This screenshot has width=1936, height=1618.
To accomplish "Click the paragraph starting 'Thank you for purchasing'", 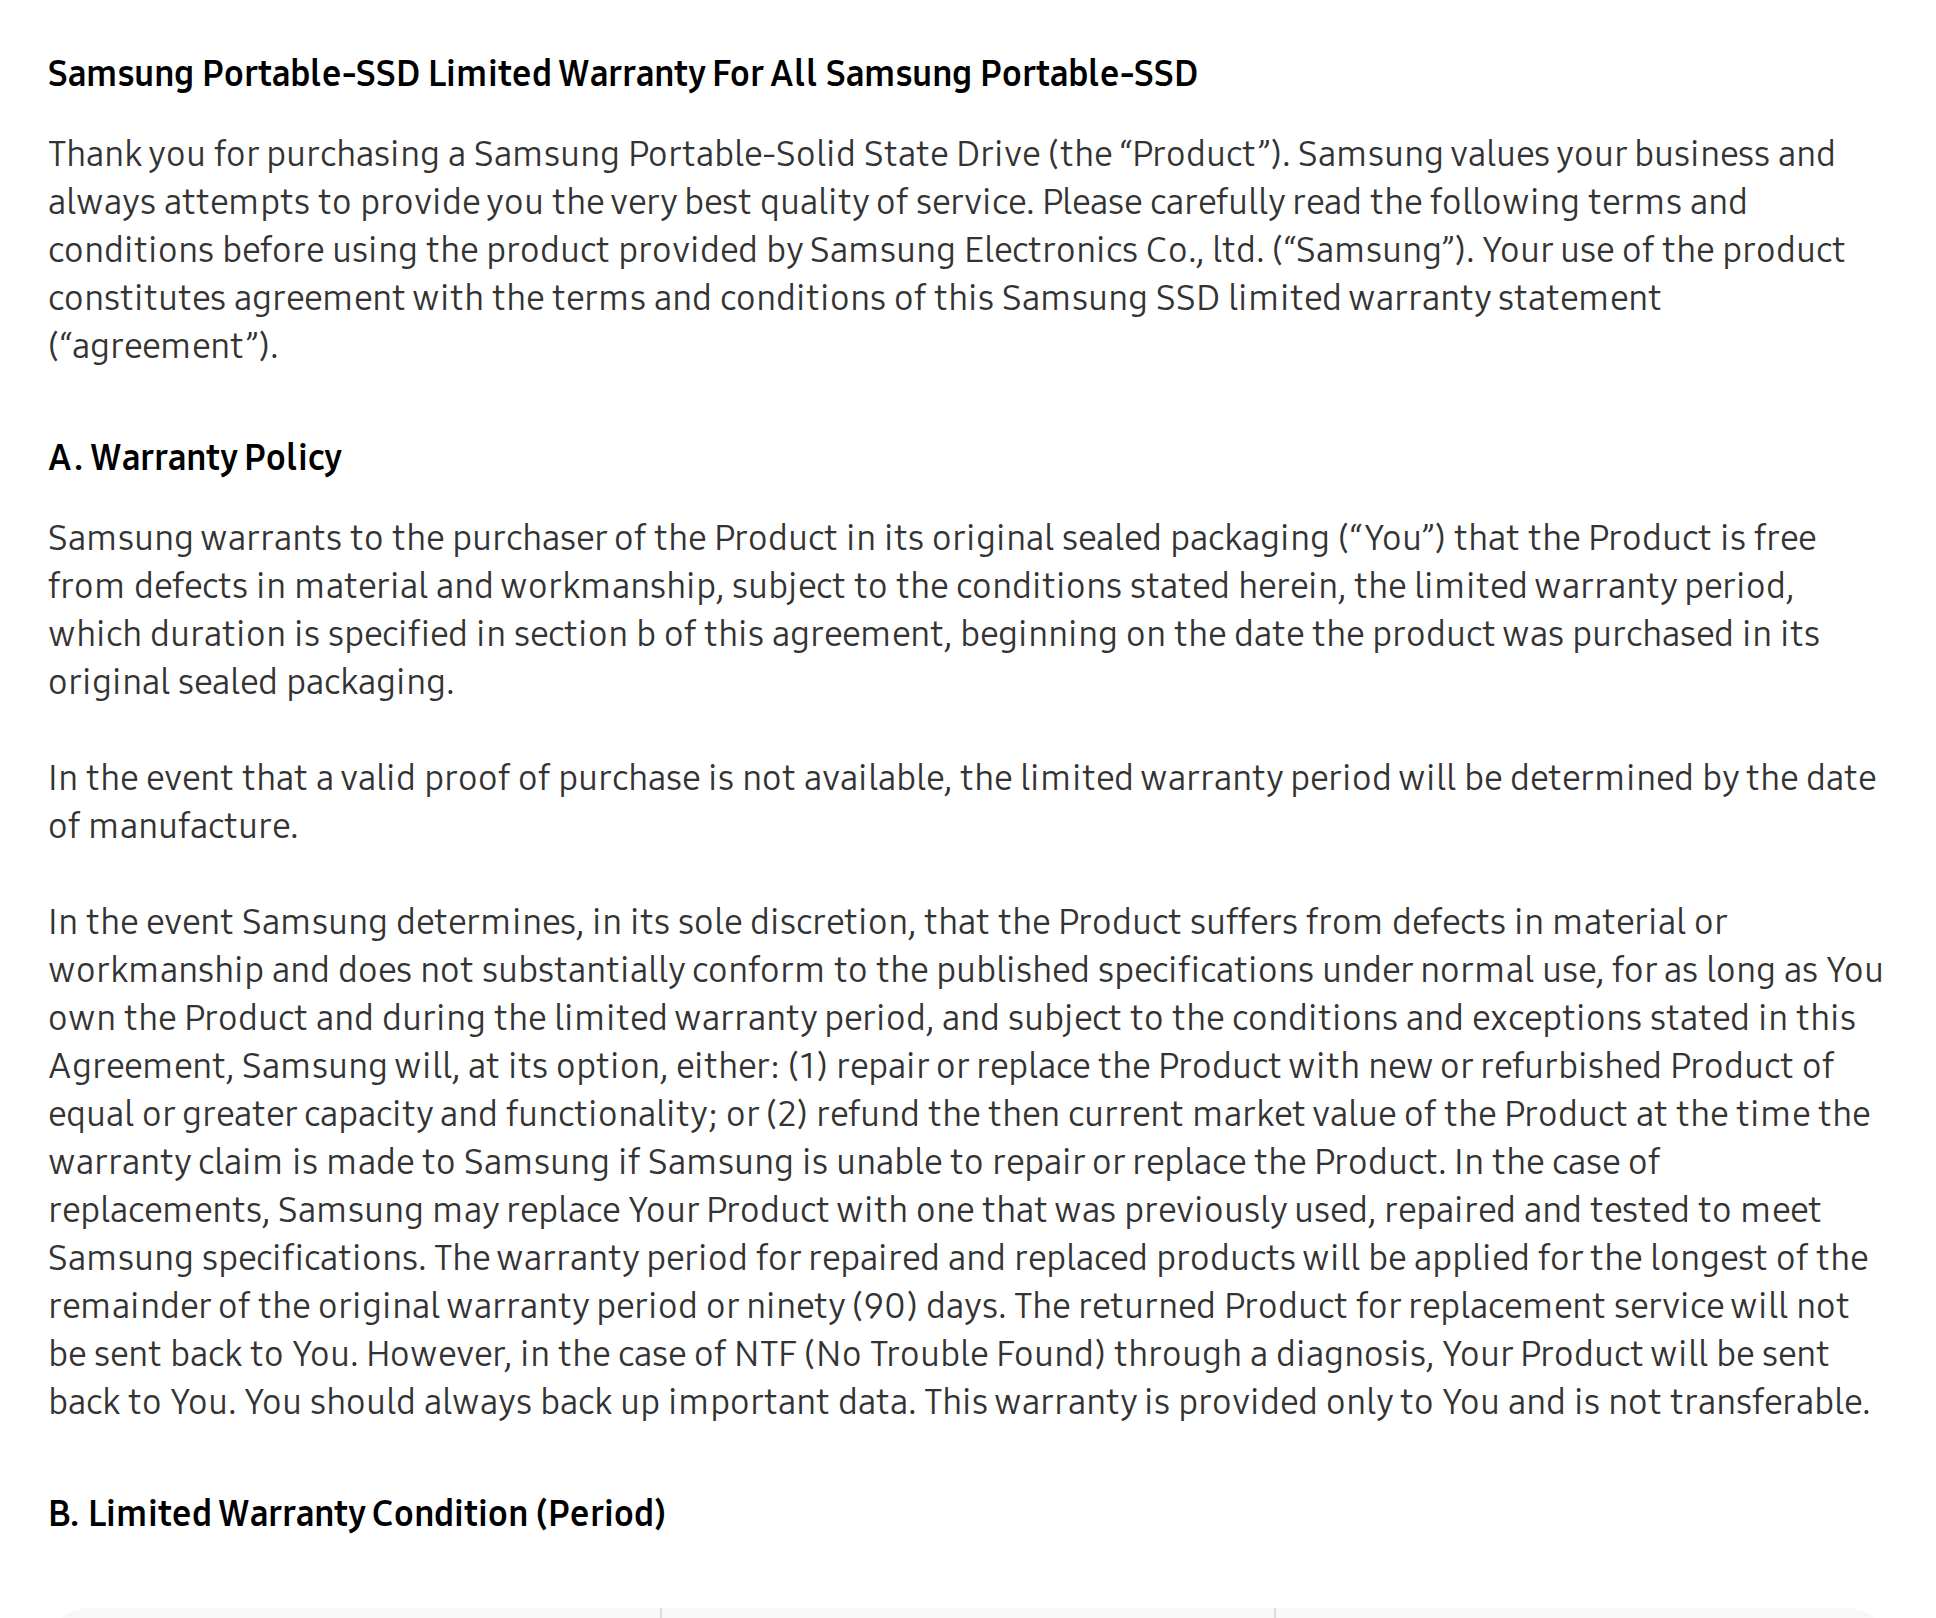I will pyautogui.click(x=946, y=250).
